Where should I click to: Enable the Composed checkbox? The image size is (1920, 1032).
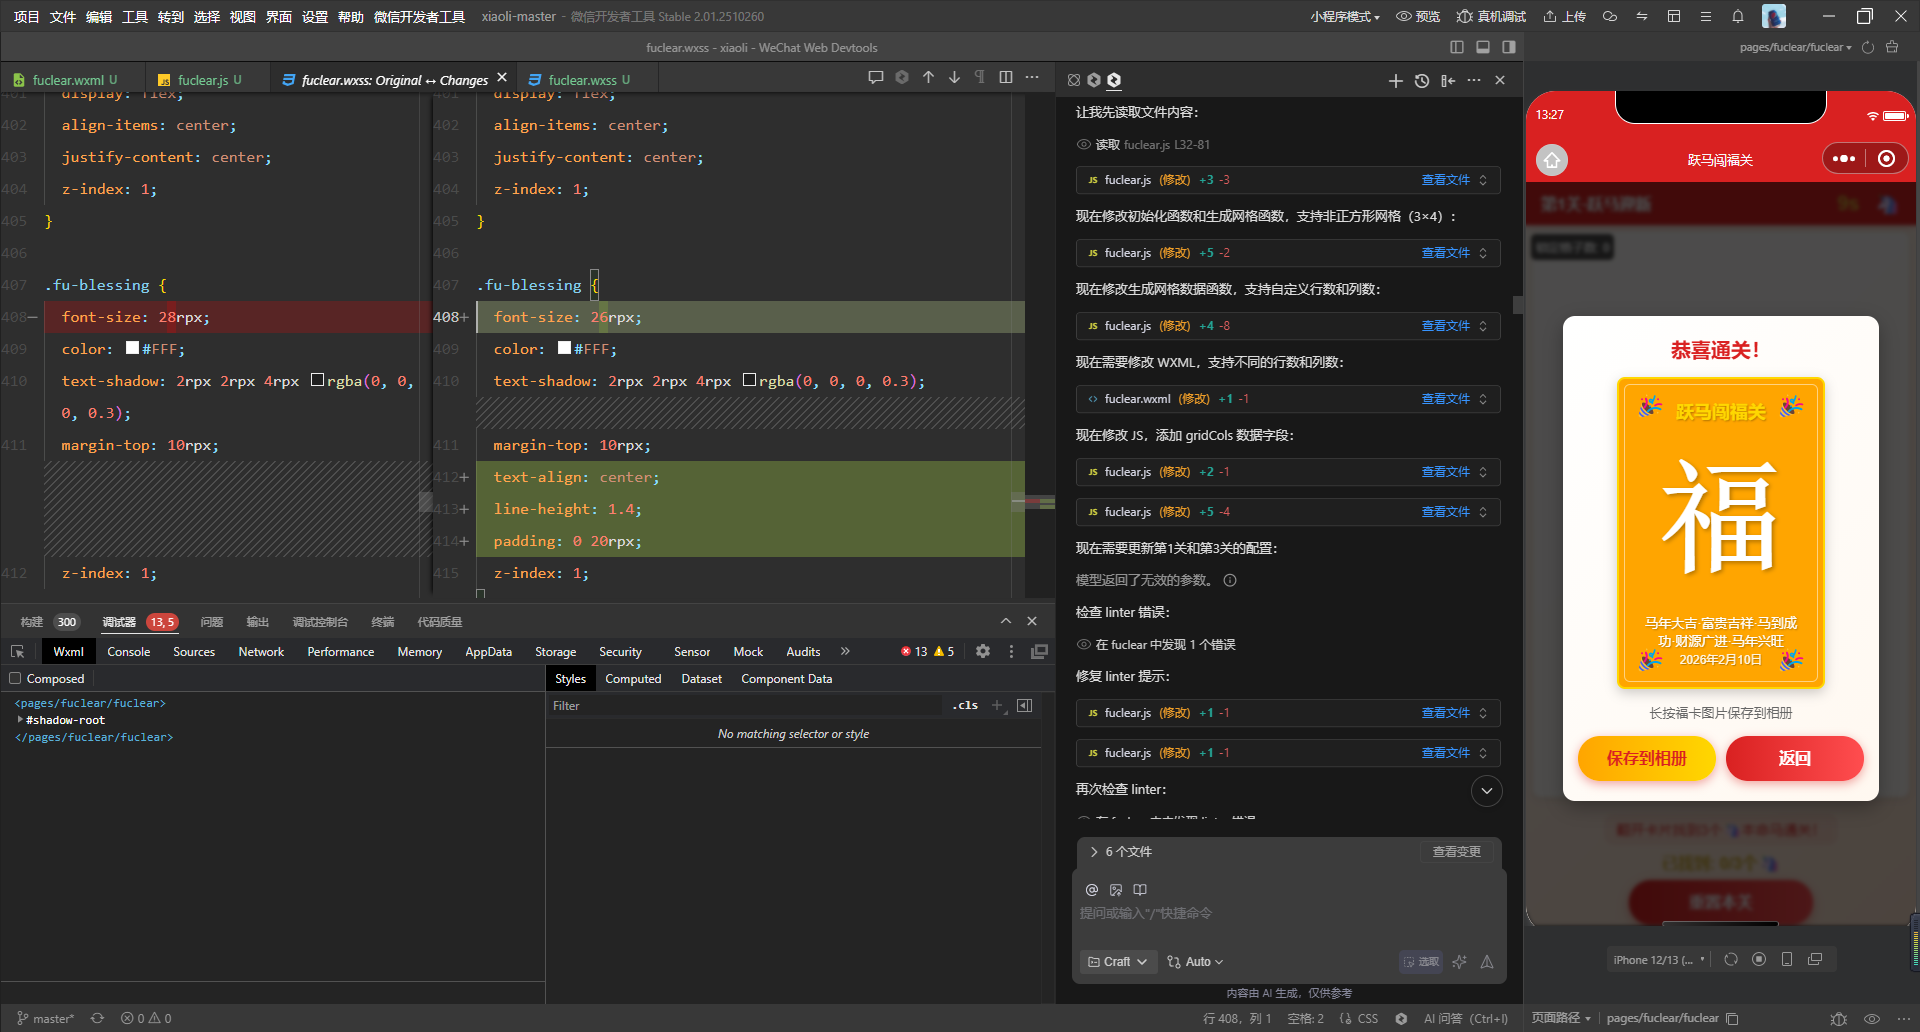pos(15,679)
